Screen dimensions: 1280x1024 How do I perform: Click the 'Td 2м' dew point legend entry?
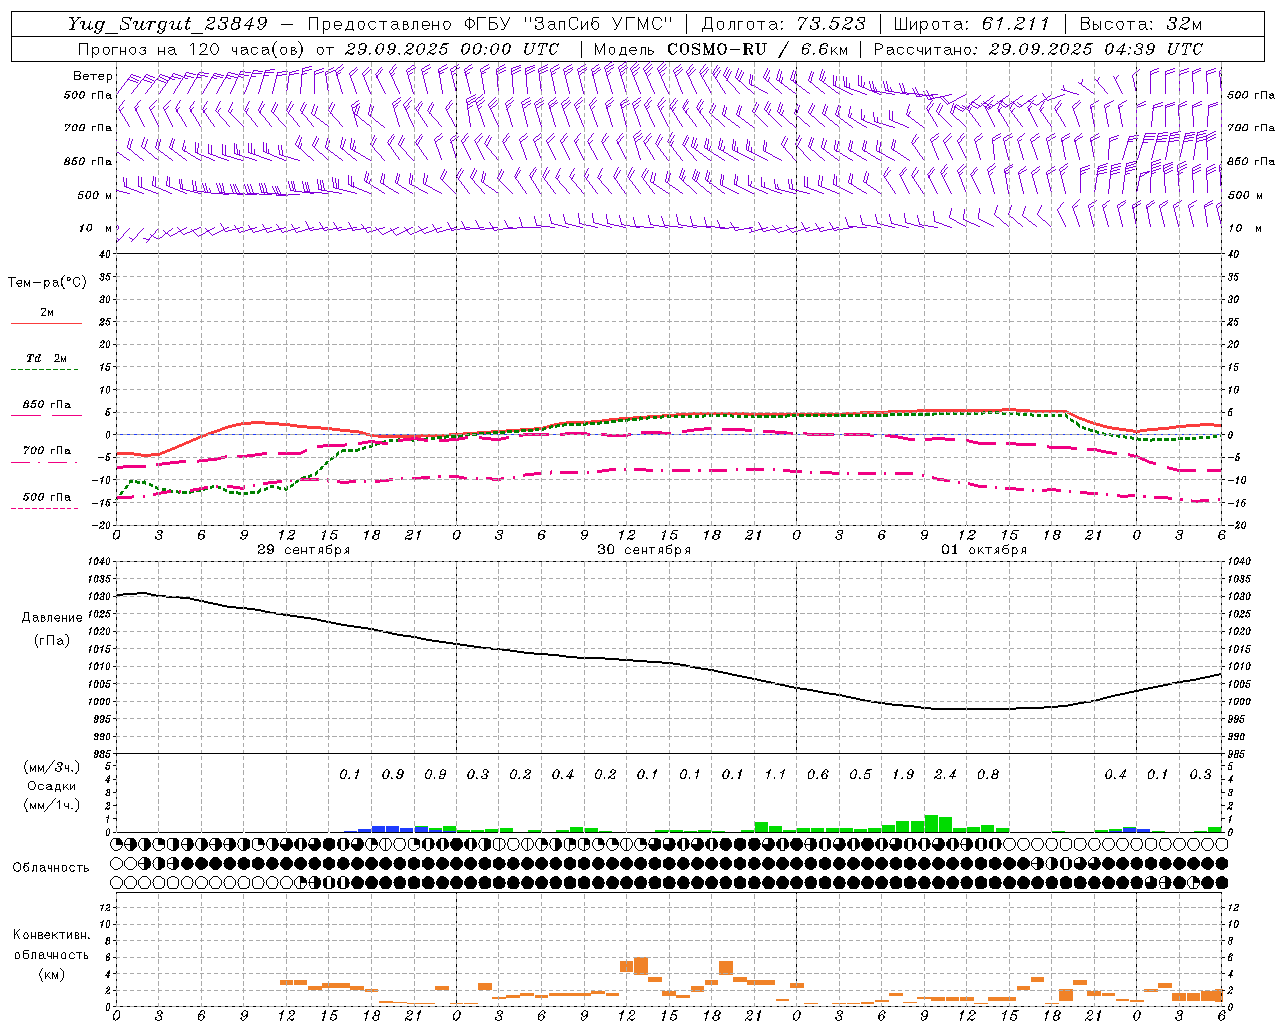tap(47, 358)
